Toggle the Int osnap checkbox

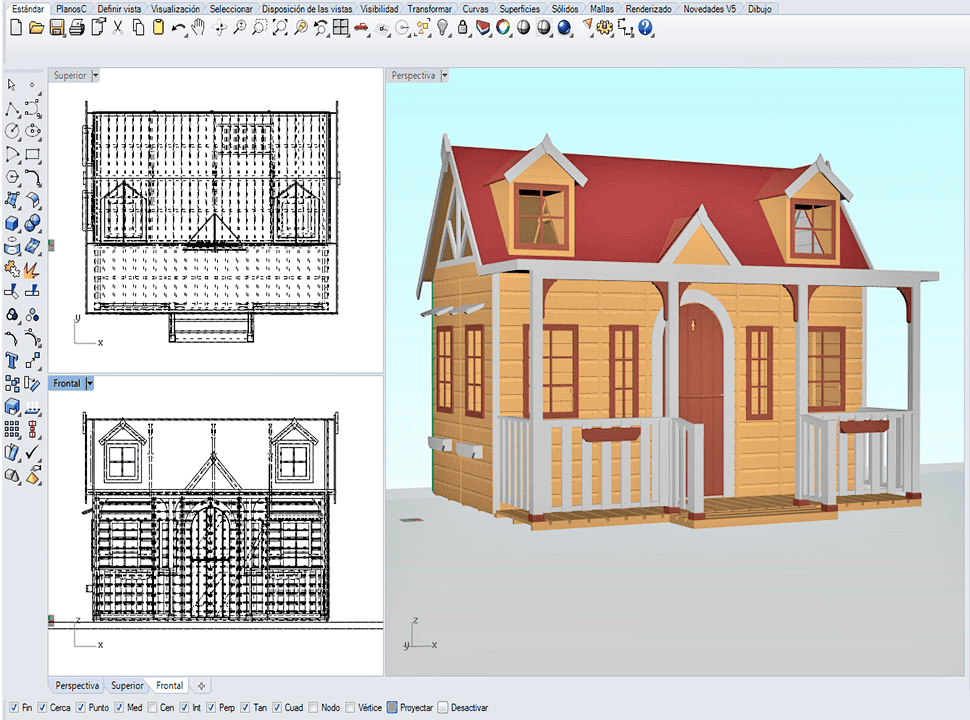click(x=184, y=708)
